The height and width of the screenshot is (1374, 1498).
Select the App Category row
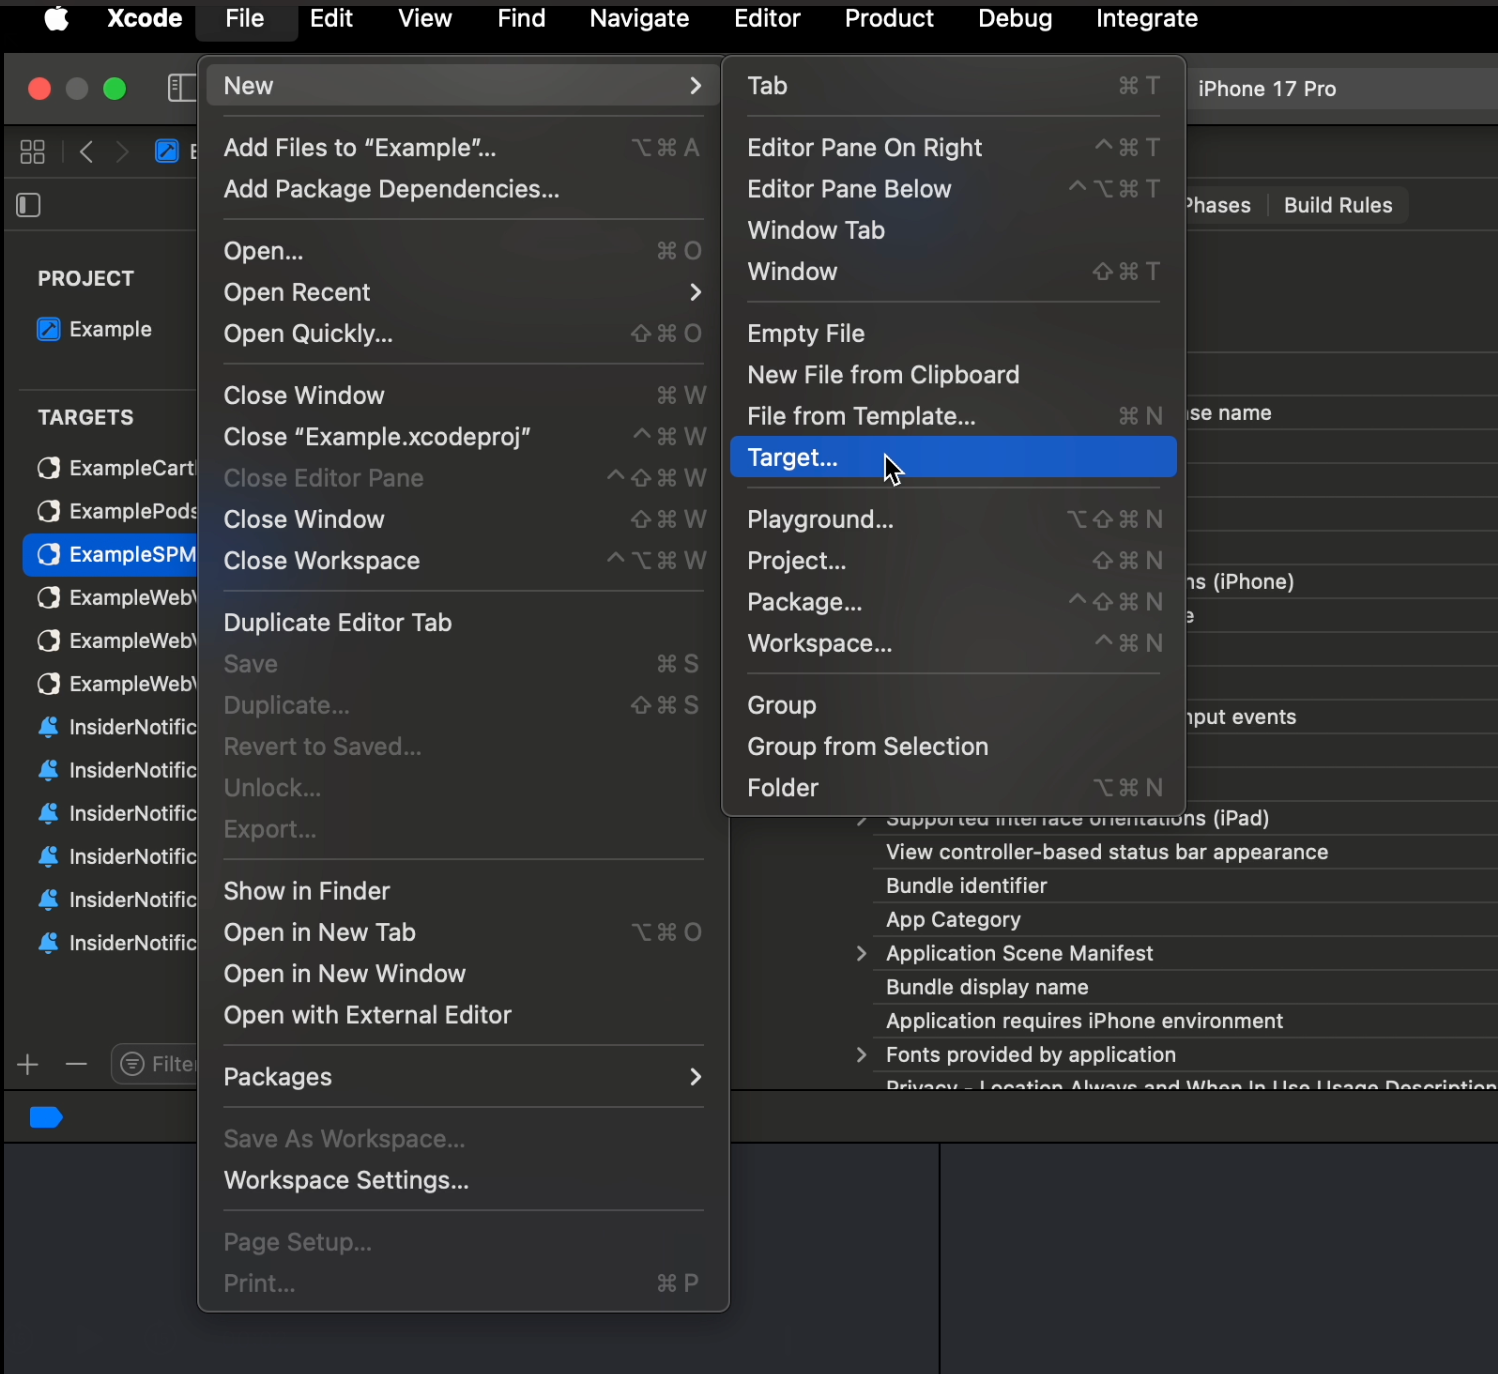(x=1184, y=920)
